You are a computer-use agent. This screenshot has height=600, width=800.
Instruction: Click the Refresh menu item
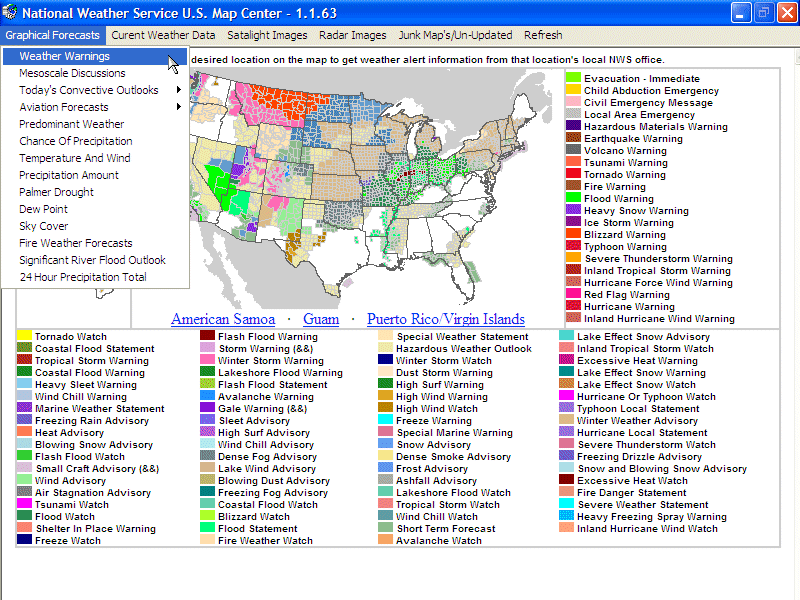point(543,35)
